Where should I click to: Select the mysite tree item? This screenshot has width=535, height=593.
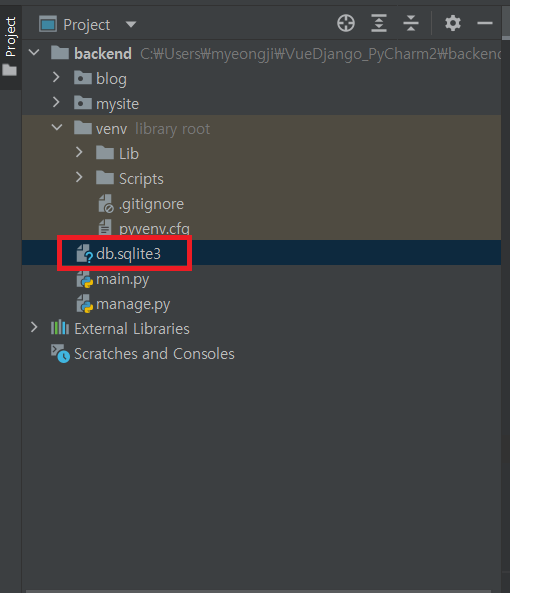point(117,104)
